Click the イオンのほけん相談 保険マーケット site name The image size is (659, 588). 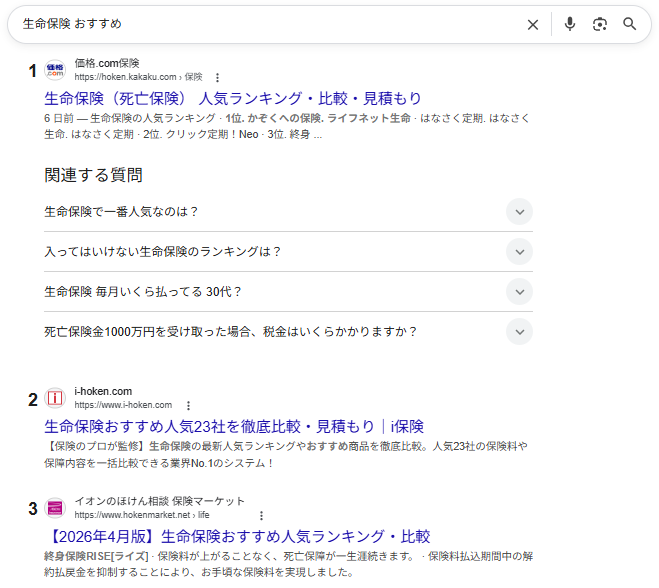[159, 501]
